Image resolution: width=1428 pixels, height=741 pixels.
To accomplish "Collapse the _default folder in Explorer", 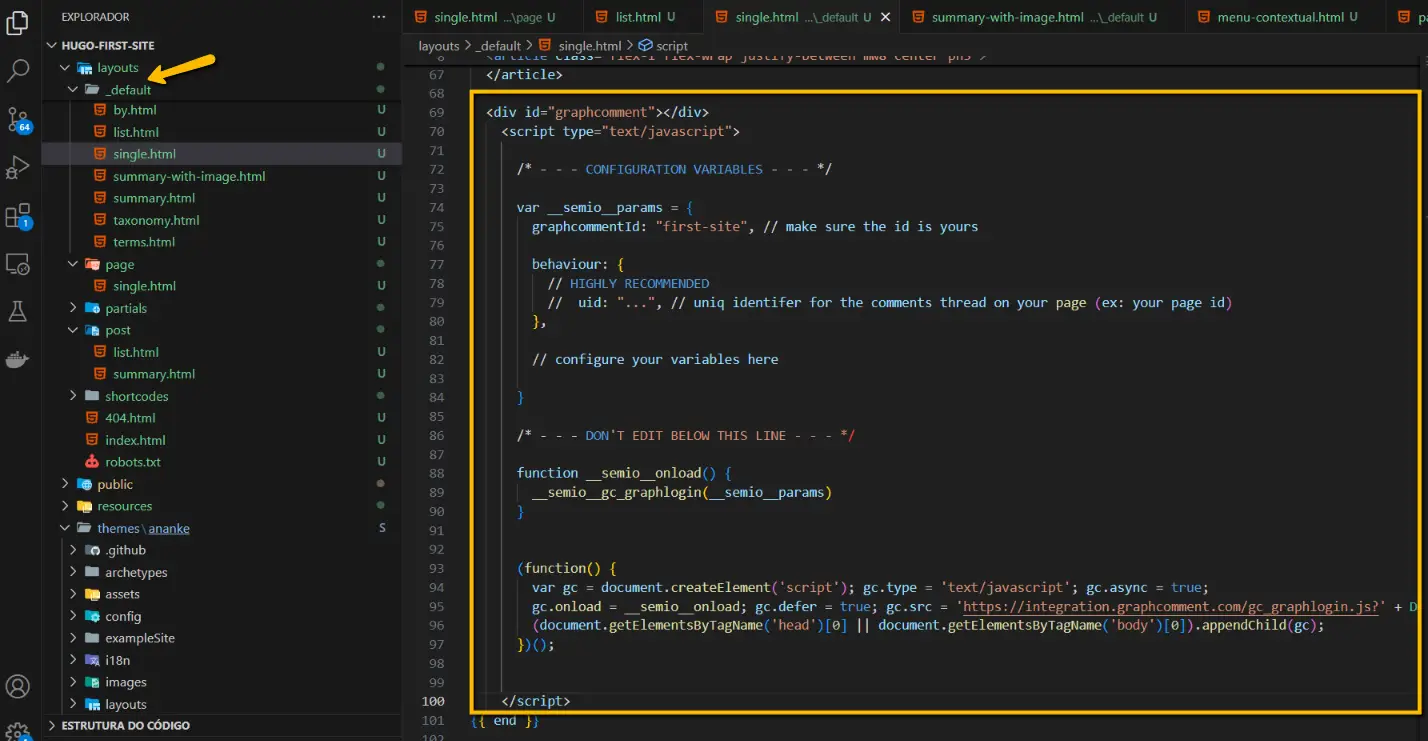I will (72, 87).
